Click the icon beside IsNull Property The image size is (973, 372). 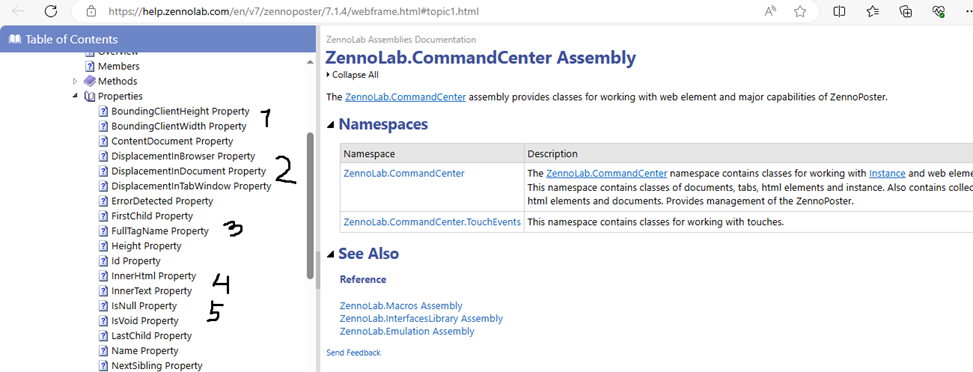pos(104,306)
